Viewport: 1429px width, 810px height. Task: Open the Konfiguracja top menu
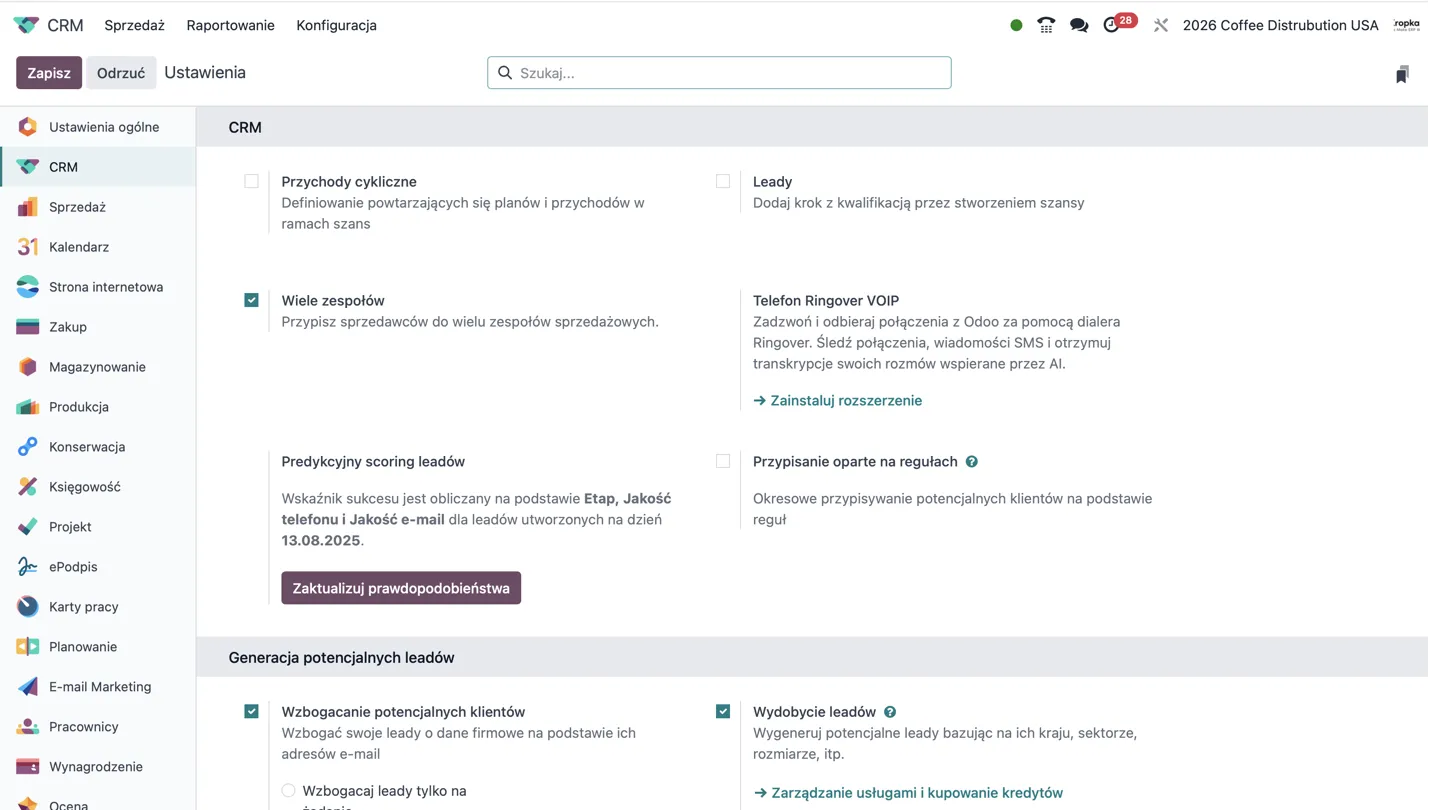click(x=336, y=25)
